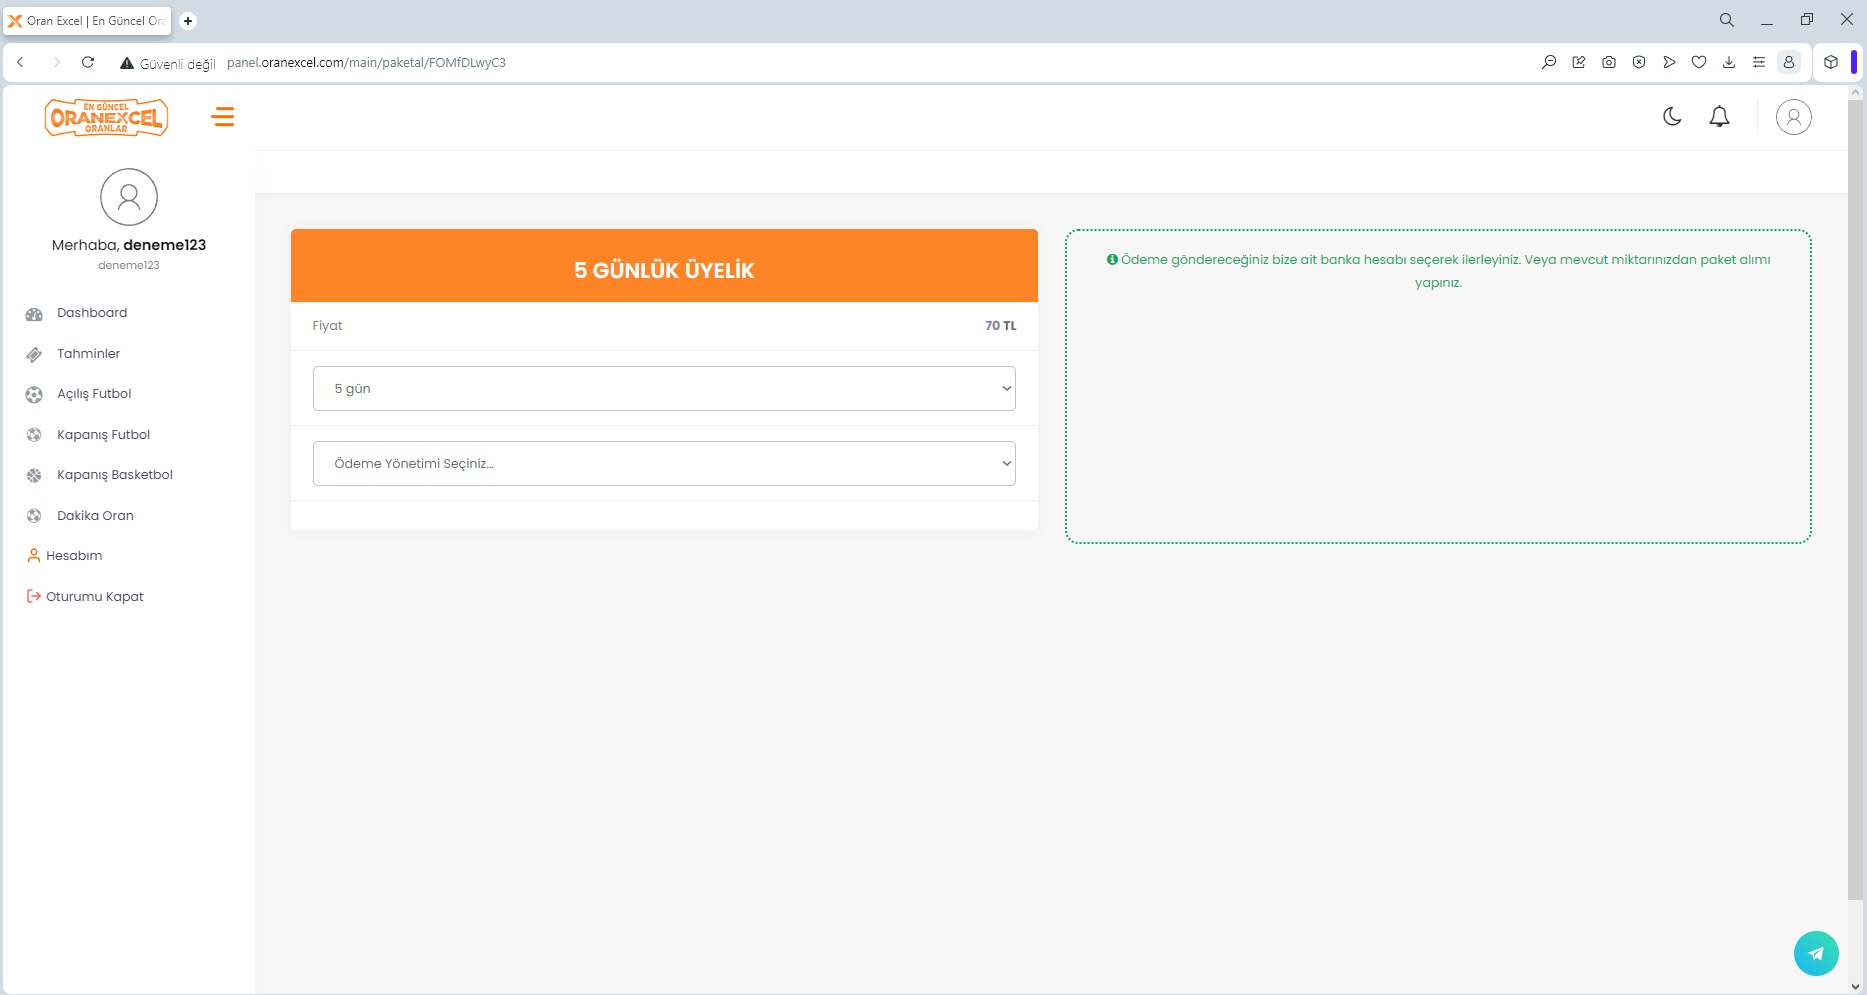Open Kapanış Basketbol page
Image resolution: width=1867 pixels, height=995 pixels.
114,475
